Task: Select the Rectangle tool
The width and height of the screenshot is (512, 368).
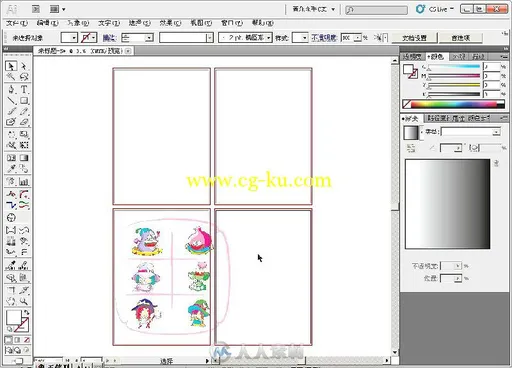Action: coord(24,100)
